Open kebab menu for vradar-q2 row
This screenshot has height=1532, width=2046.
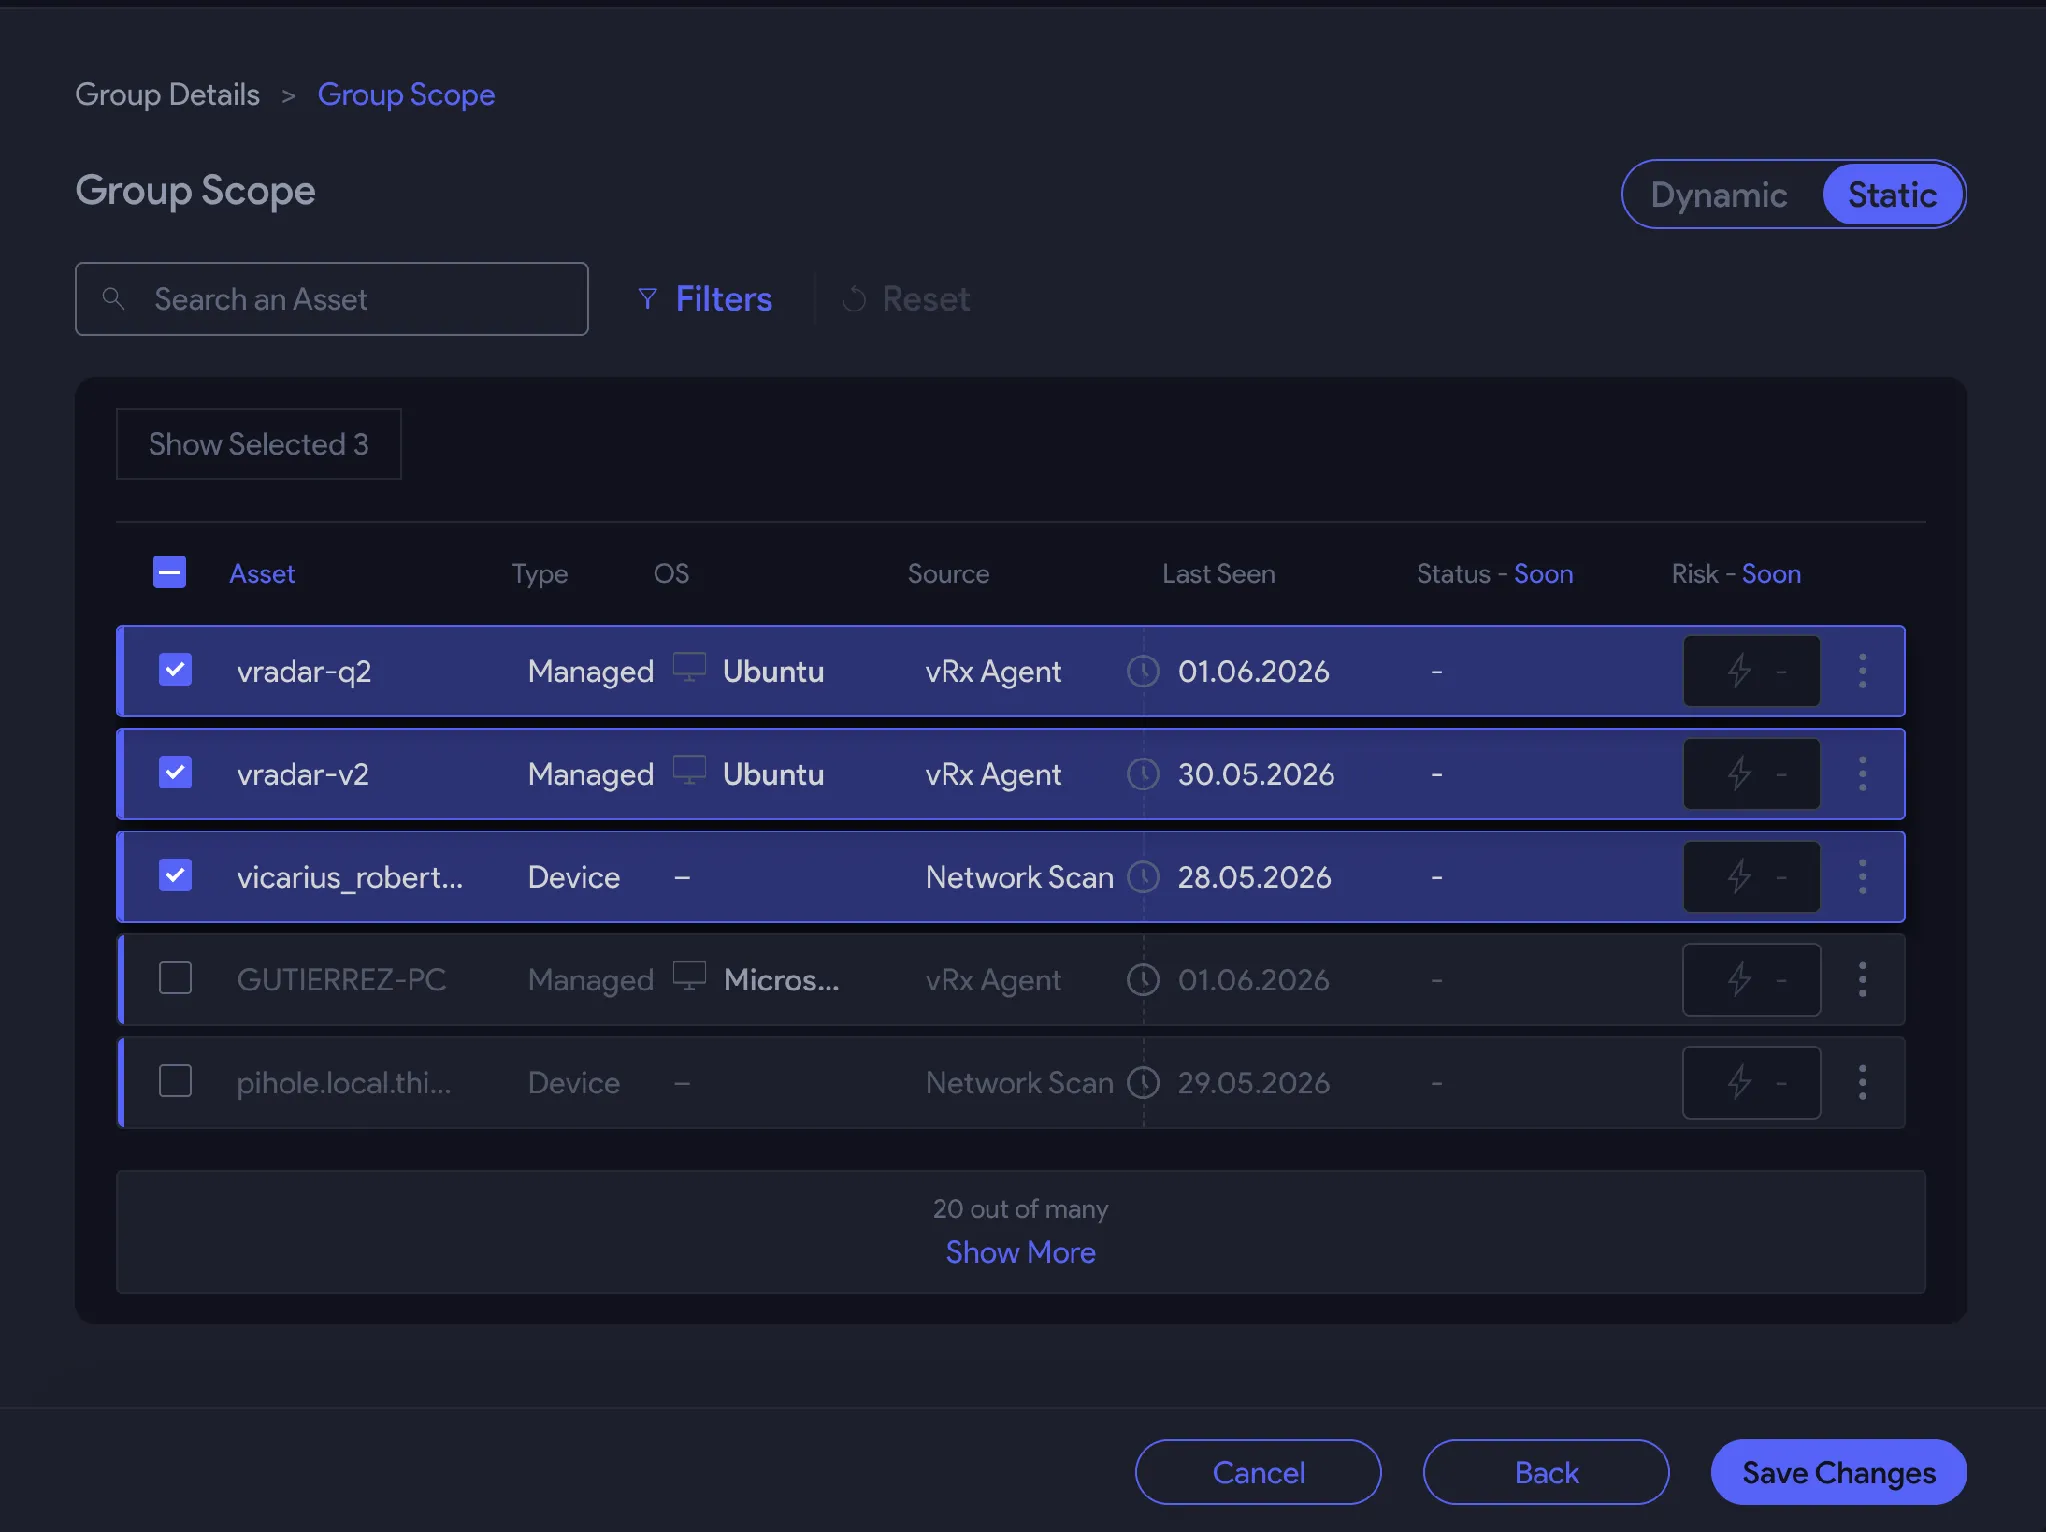pyautogui.click(x=1862, y=671)
